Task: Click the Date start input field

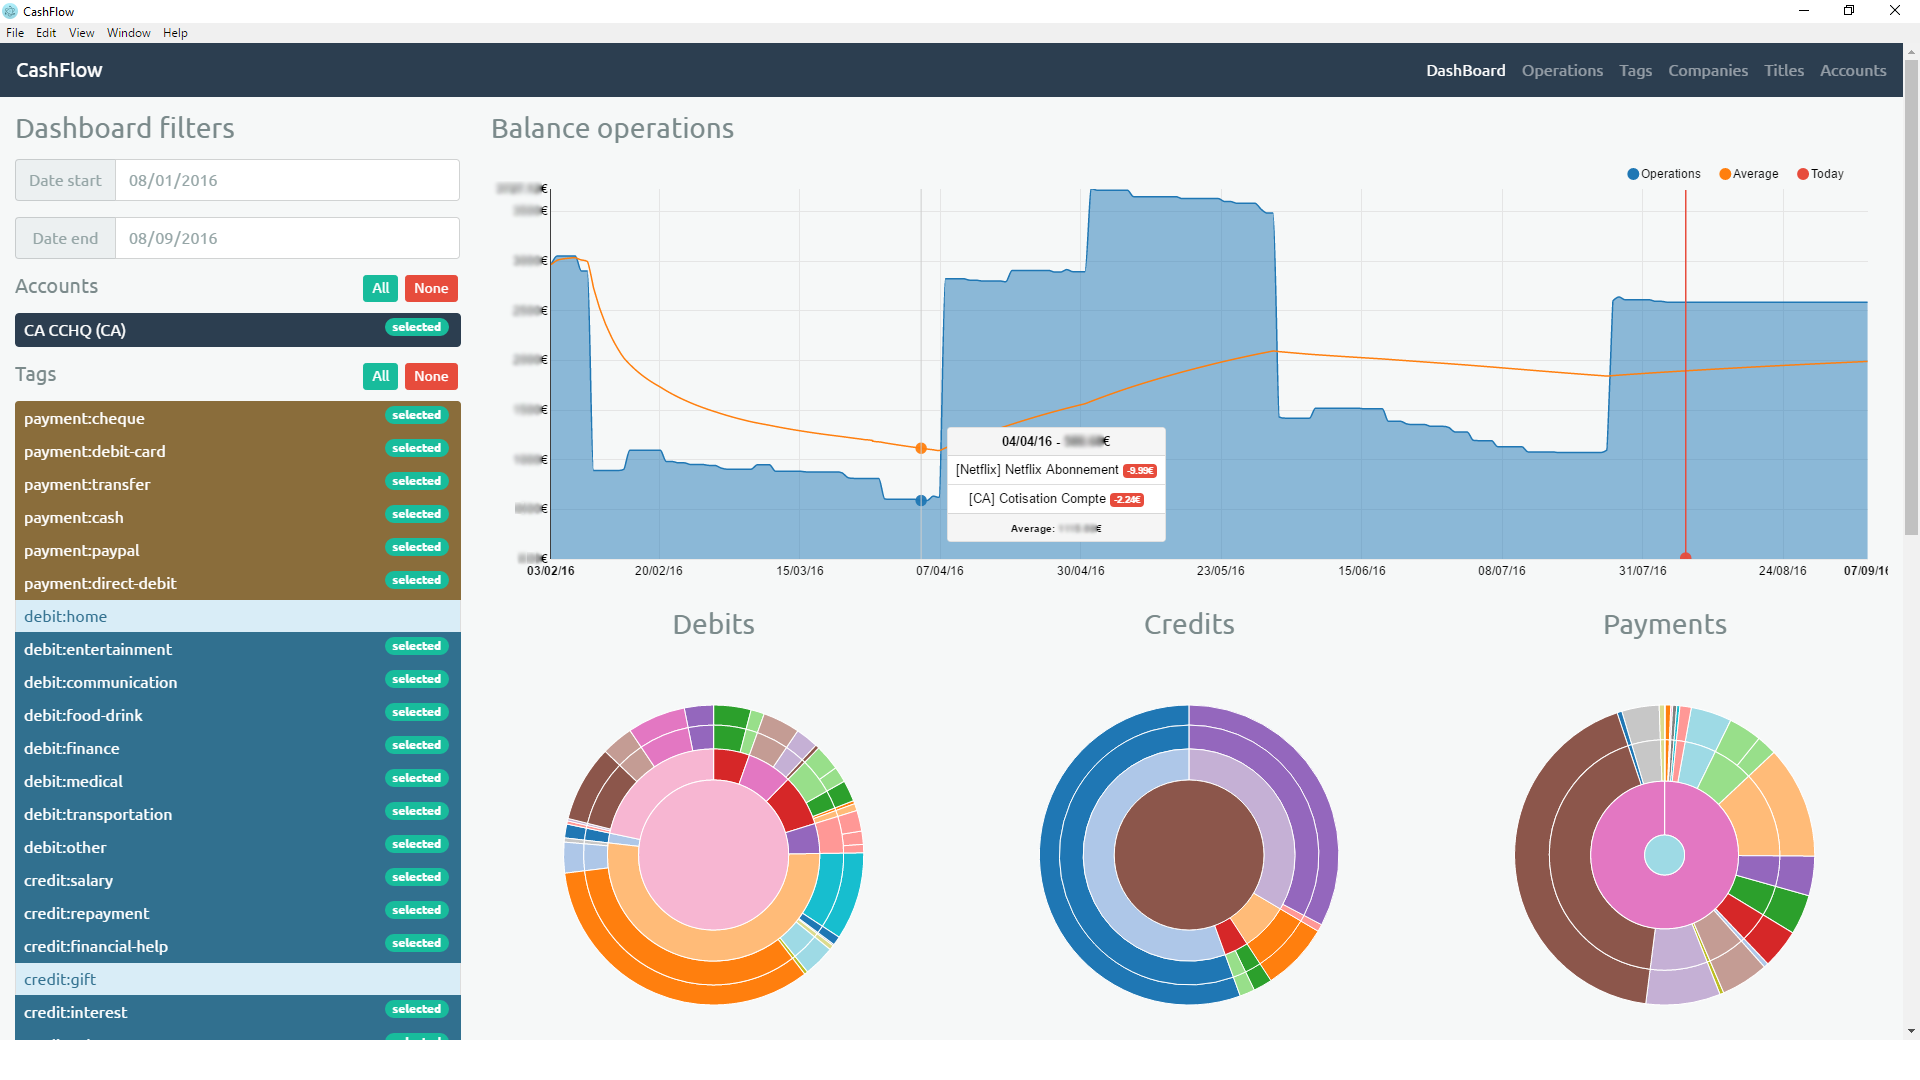Action: tap(287, 180)
